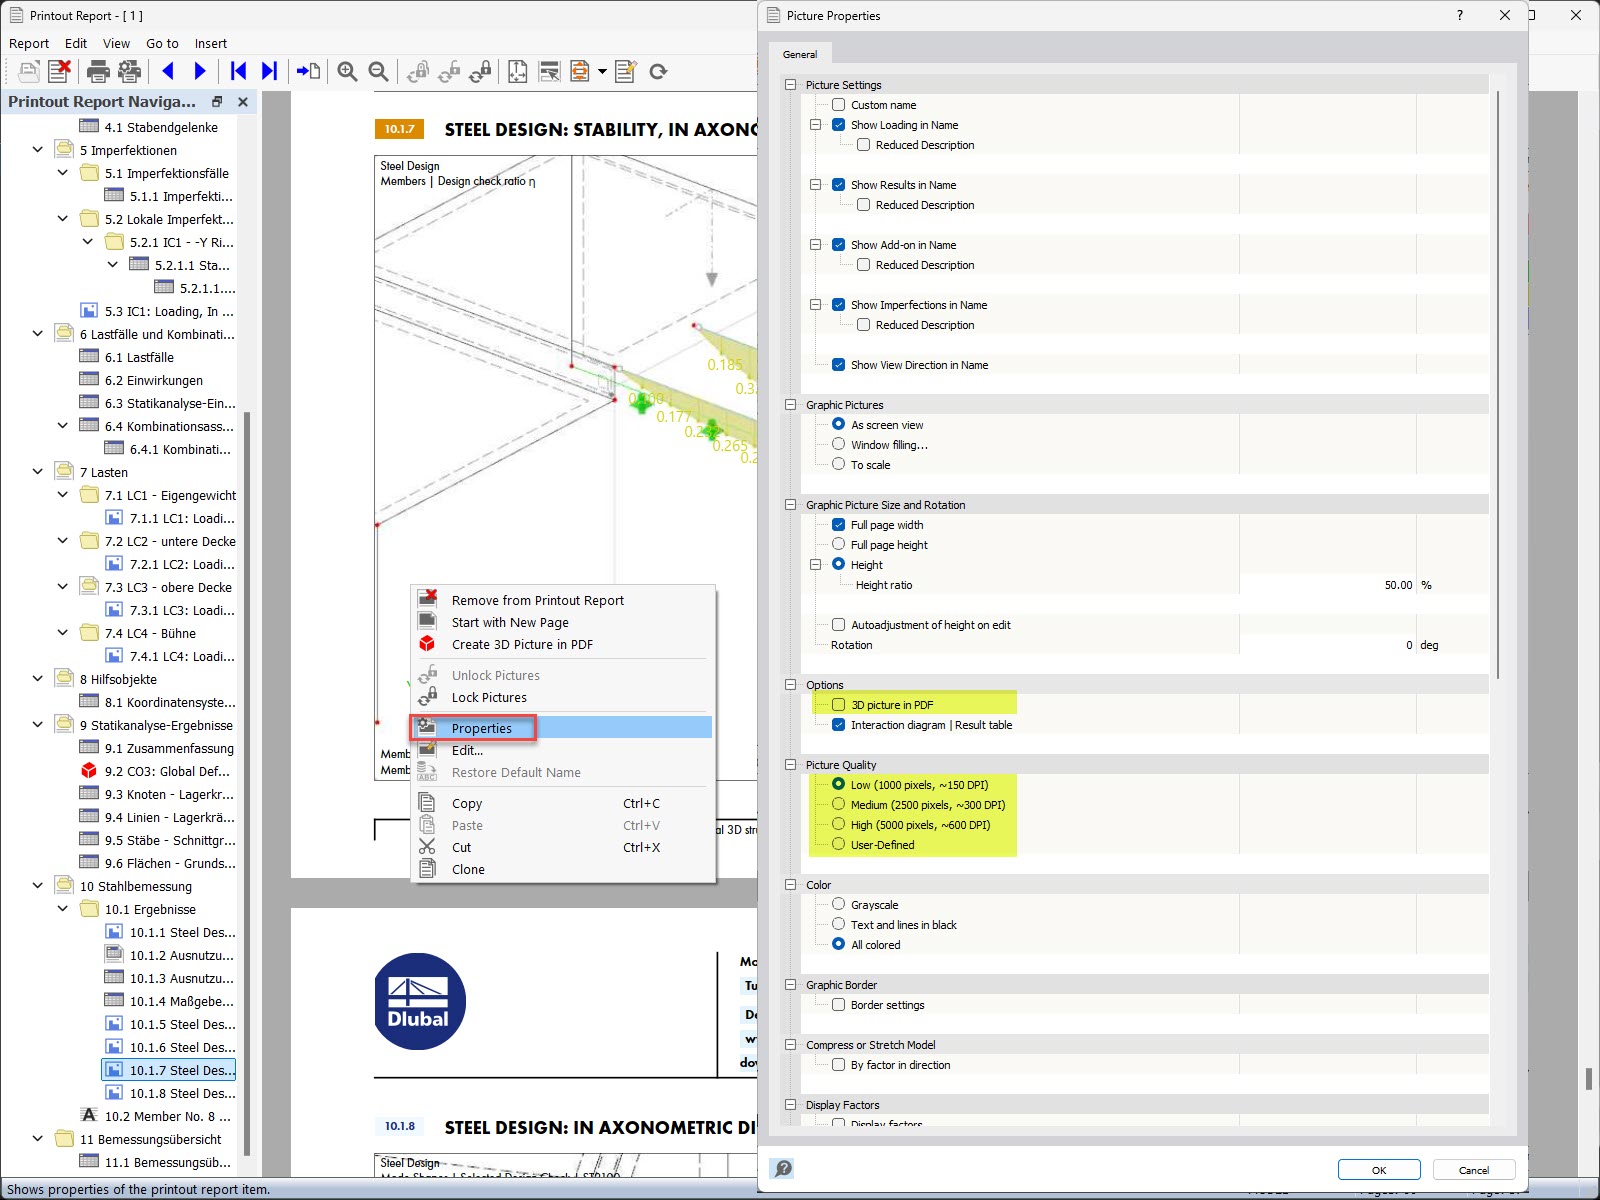Select the Print icon in the toolbar
This screenshot has width=1600, height=1200.
[x=99, y=71]
